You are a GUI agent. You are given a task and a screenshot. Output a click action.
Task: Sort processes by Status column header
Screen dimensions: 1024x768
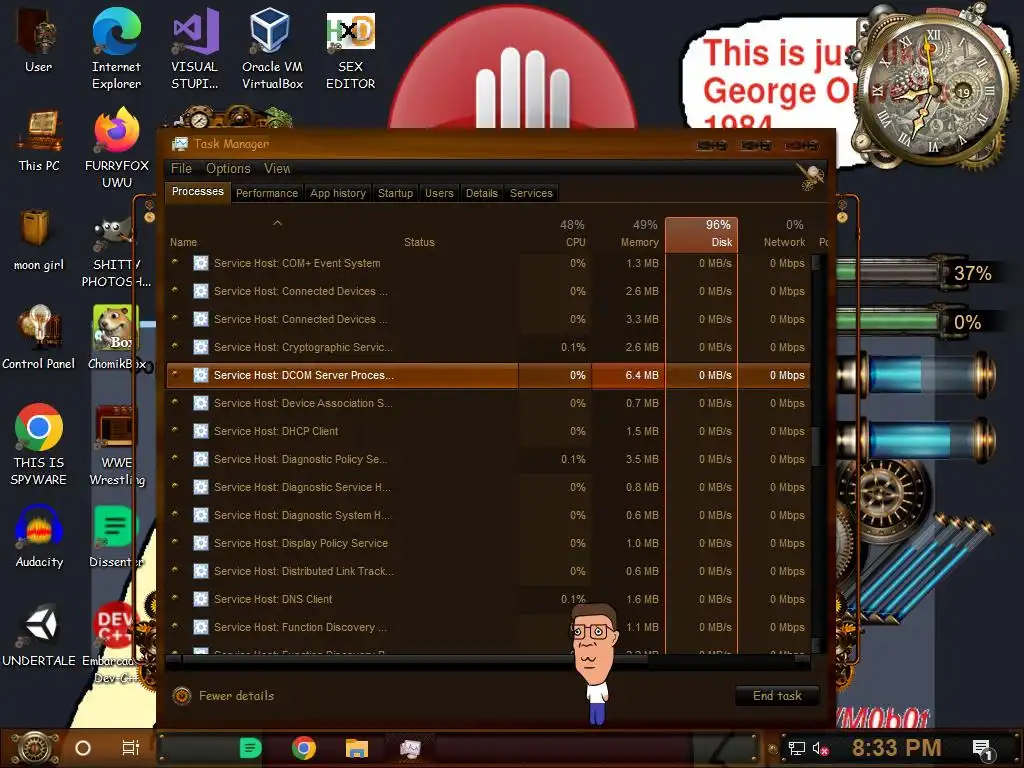click(419, 242)
